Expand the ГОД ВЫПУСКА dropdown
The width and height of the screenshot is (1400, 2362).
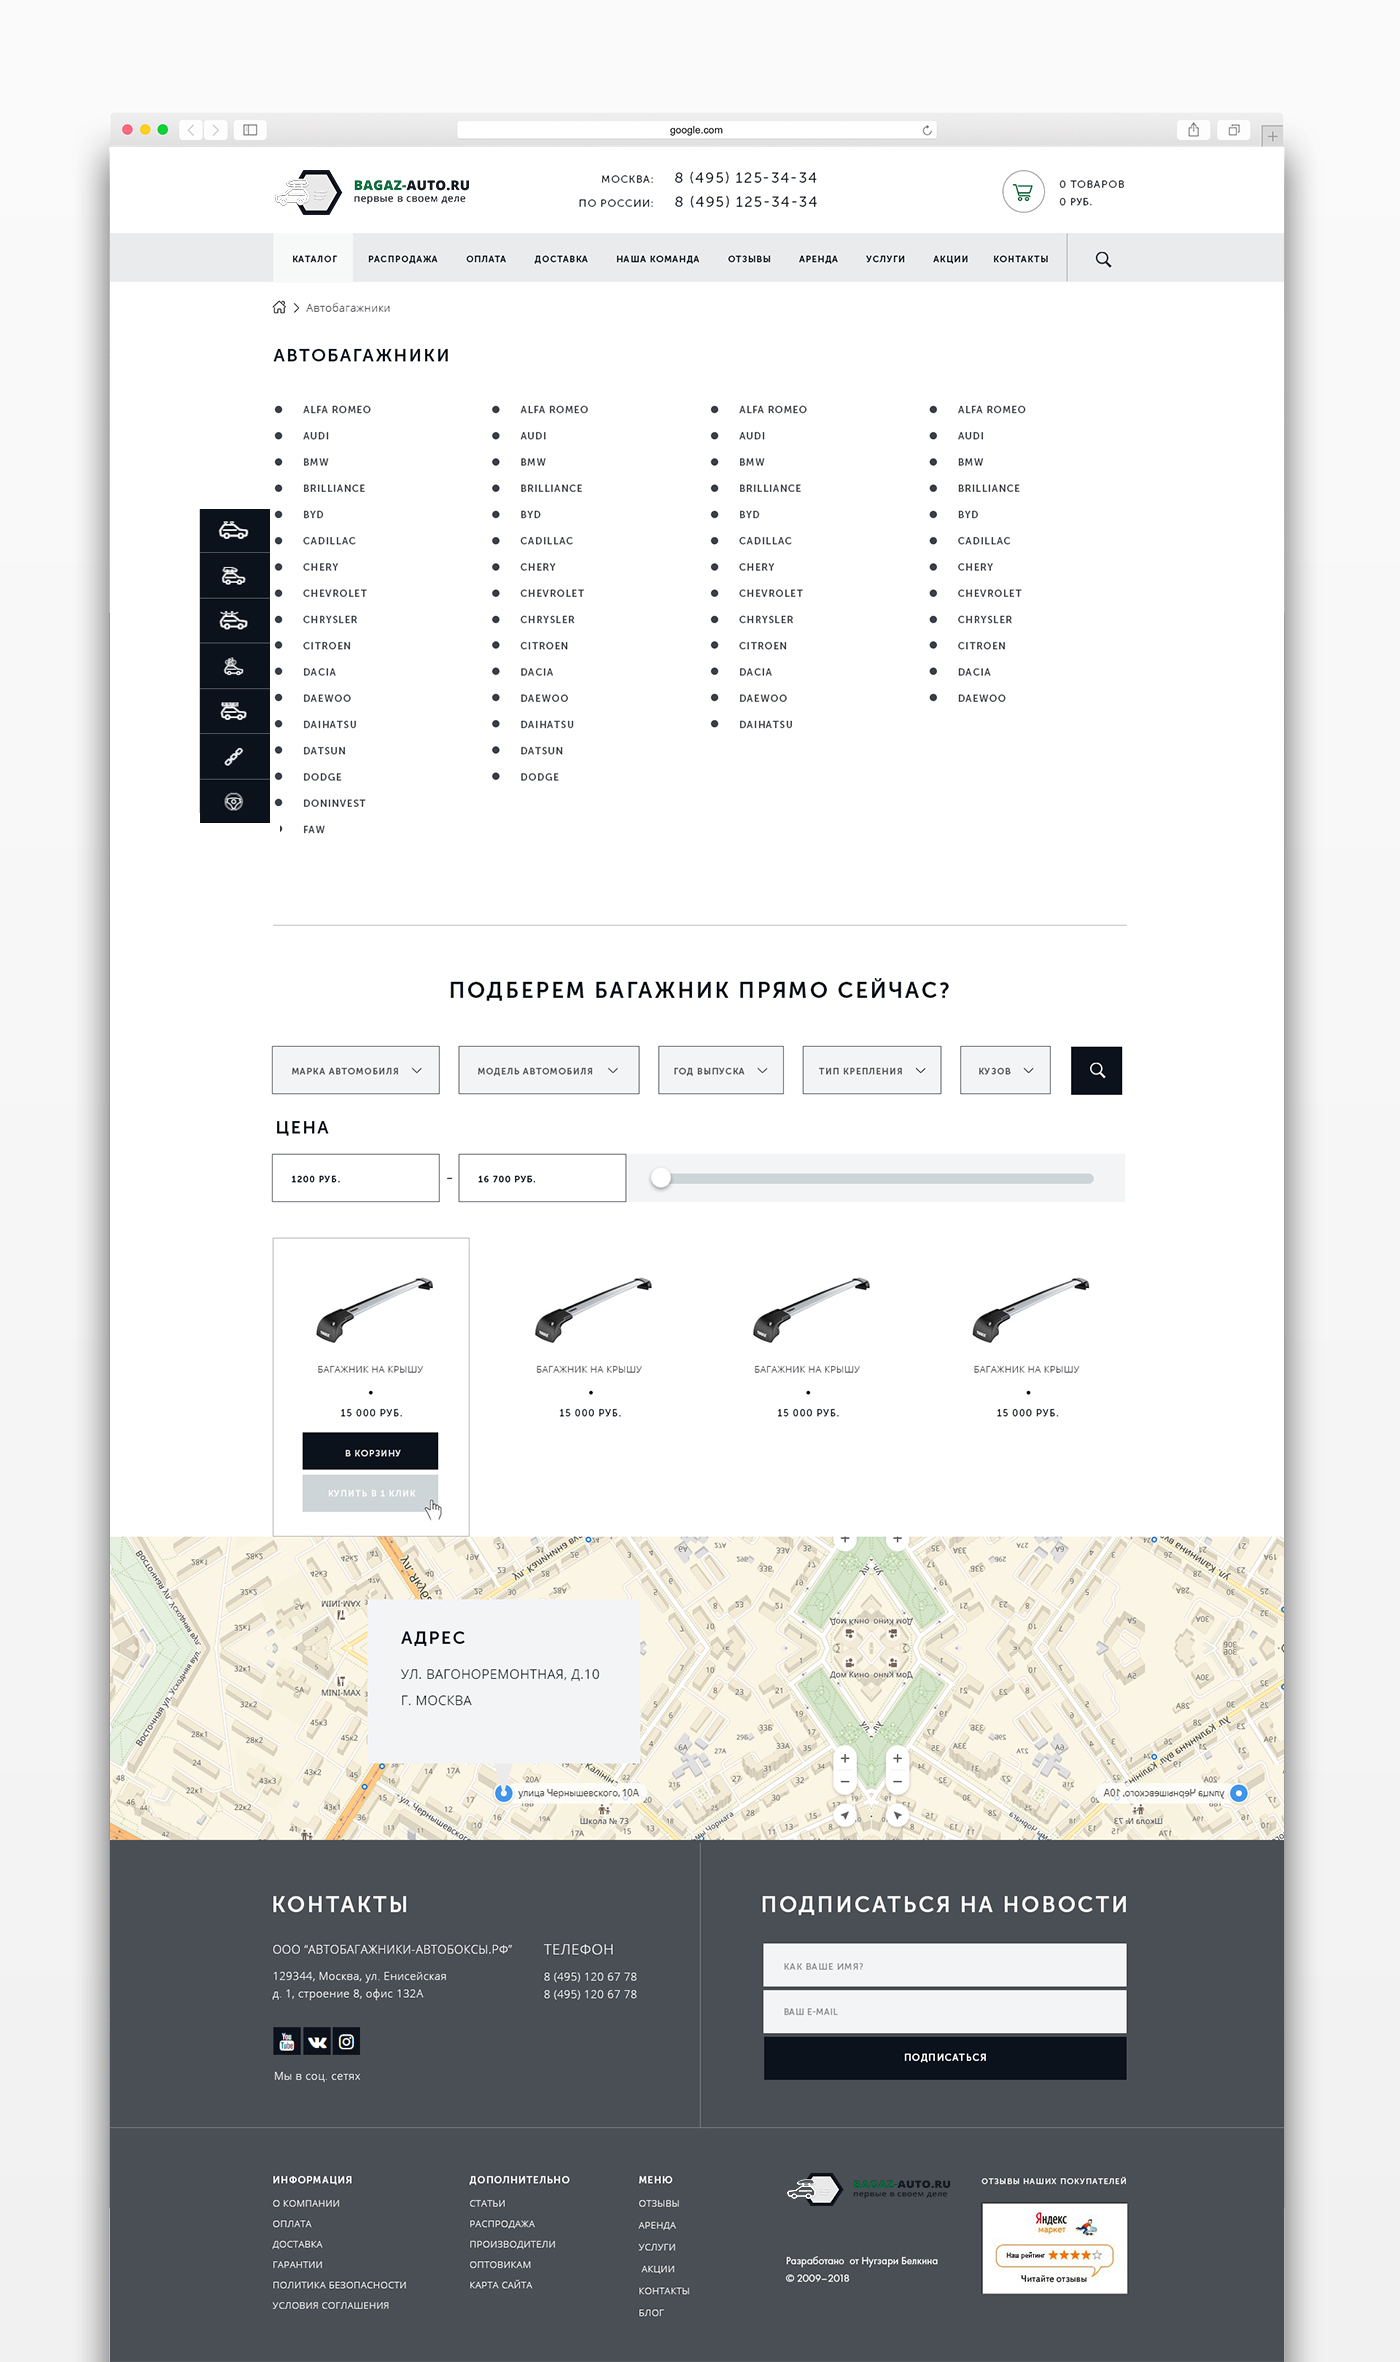721,1070
